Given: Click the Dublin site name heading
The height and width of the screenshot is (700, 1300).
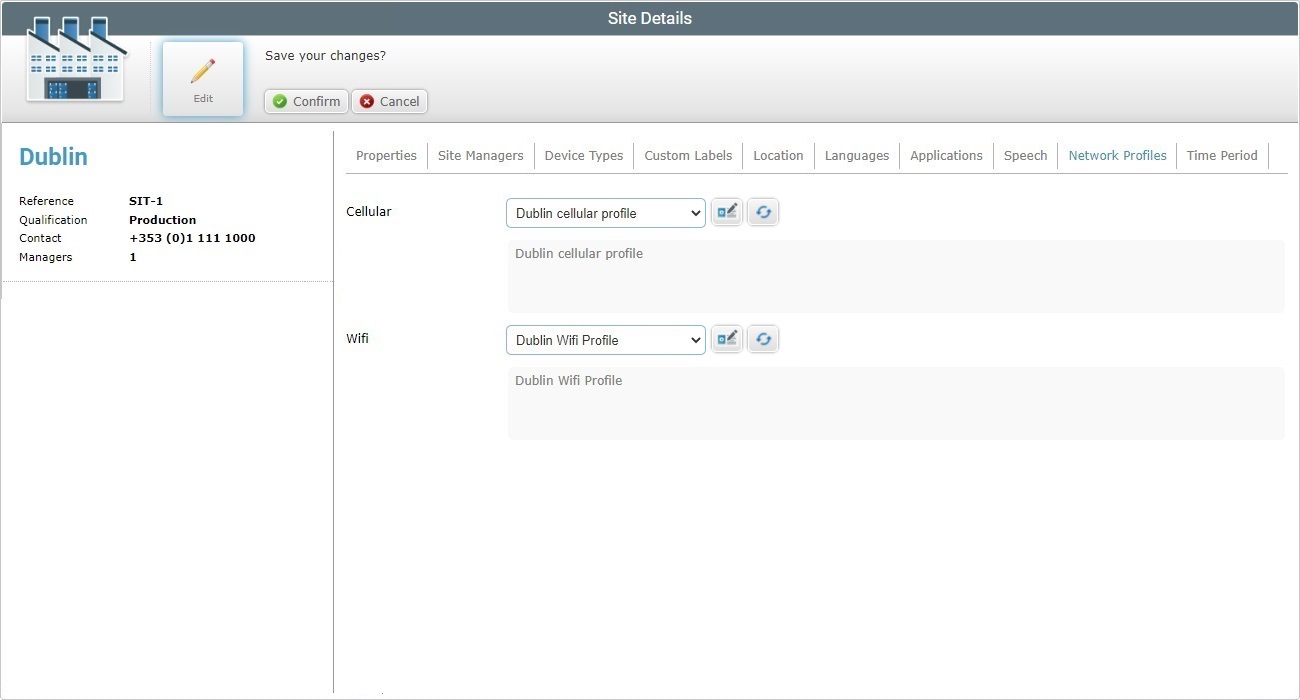Looking at the screenshot, I should (x=53, y=156).
